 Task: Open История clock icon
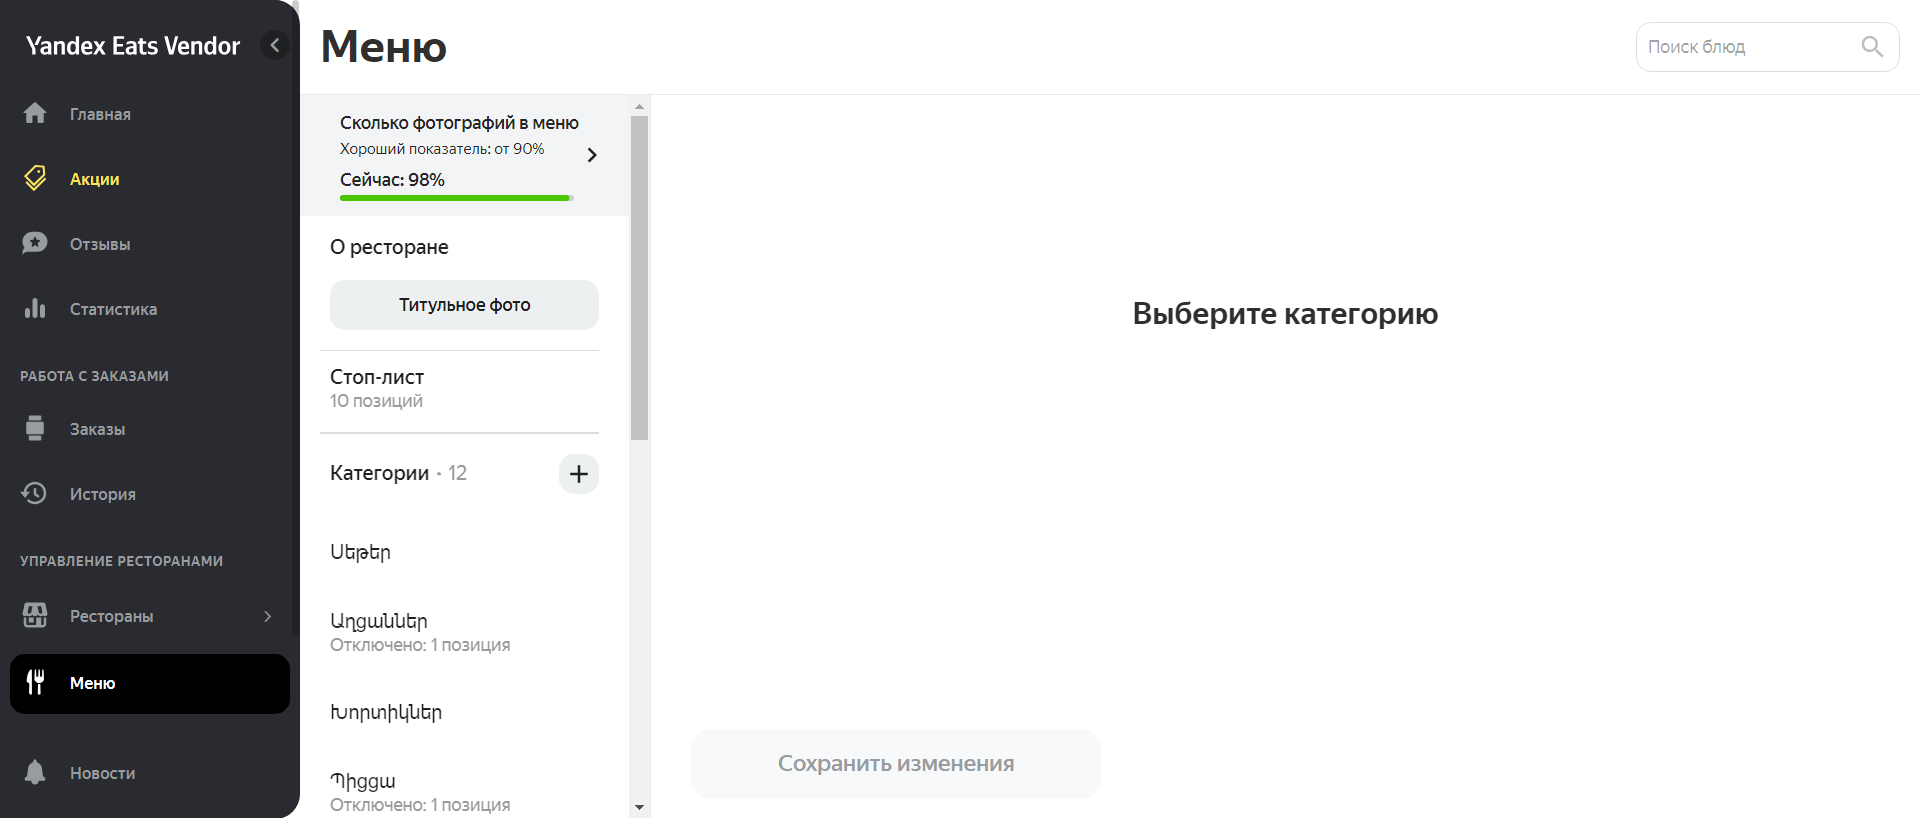(x=35, y=494)
